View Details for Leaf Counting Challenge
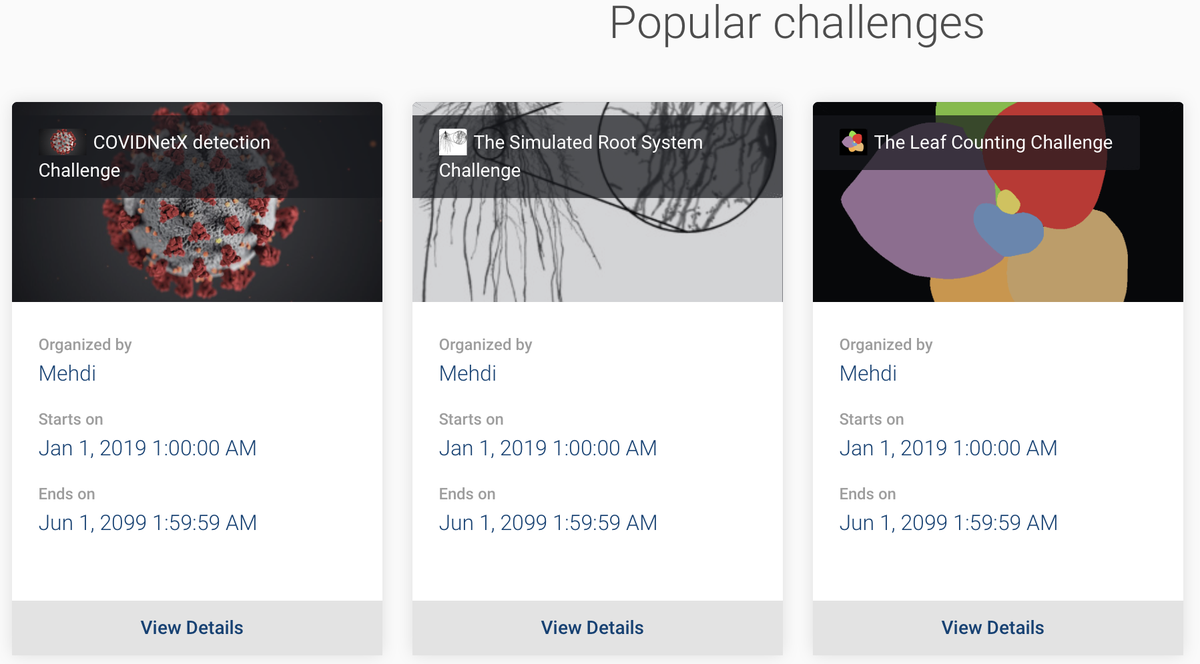The image size is (1200, 664). point(992,628)
